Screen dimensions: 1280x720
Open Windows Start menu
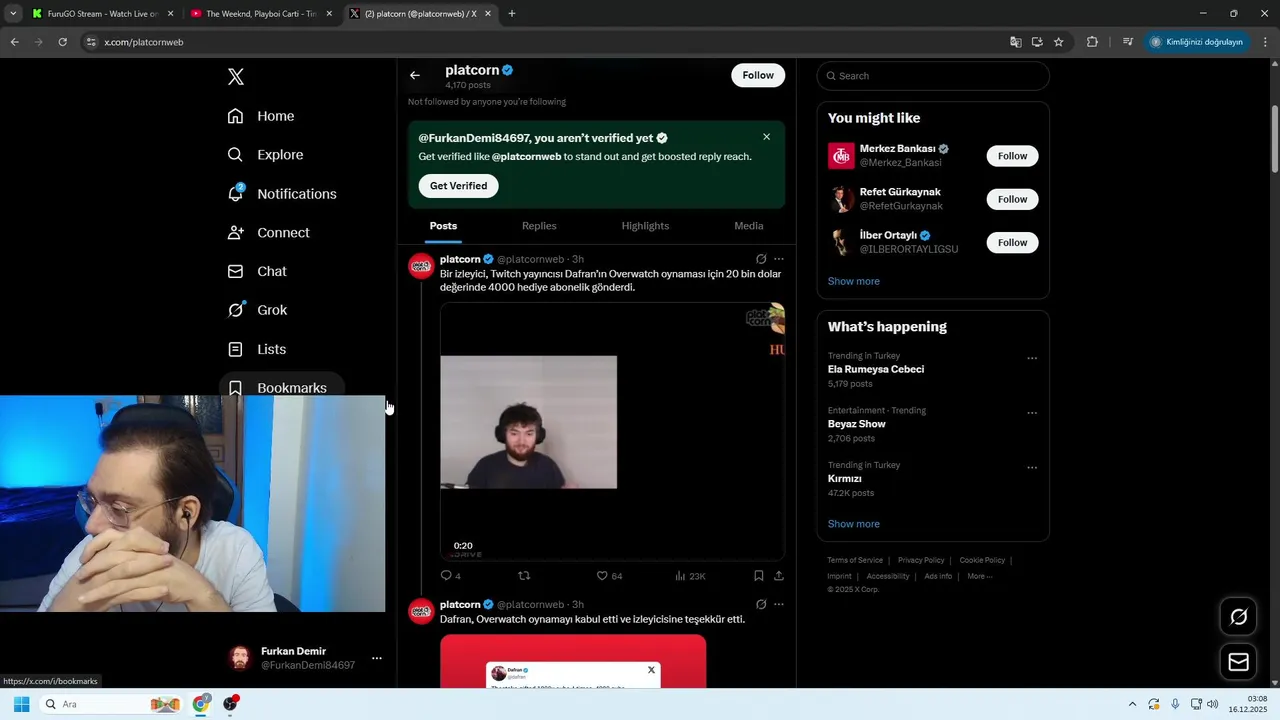[x=21, y=704]
